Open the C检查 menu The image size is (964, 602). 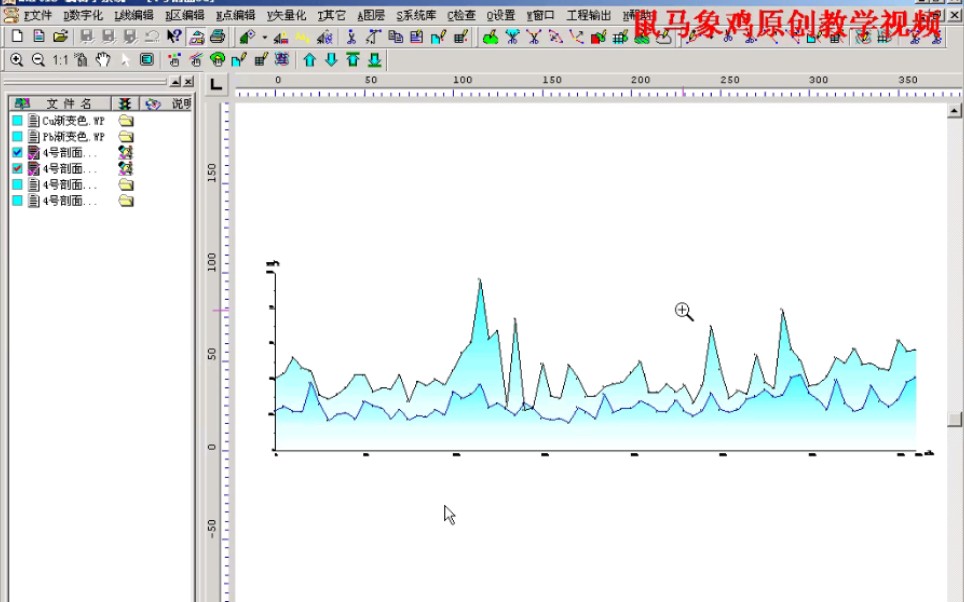(x=461, y=15)
